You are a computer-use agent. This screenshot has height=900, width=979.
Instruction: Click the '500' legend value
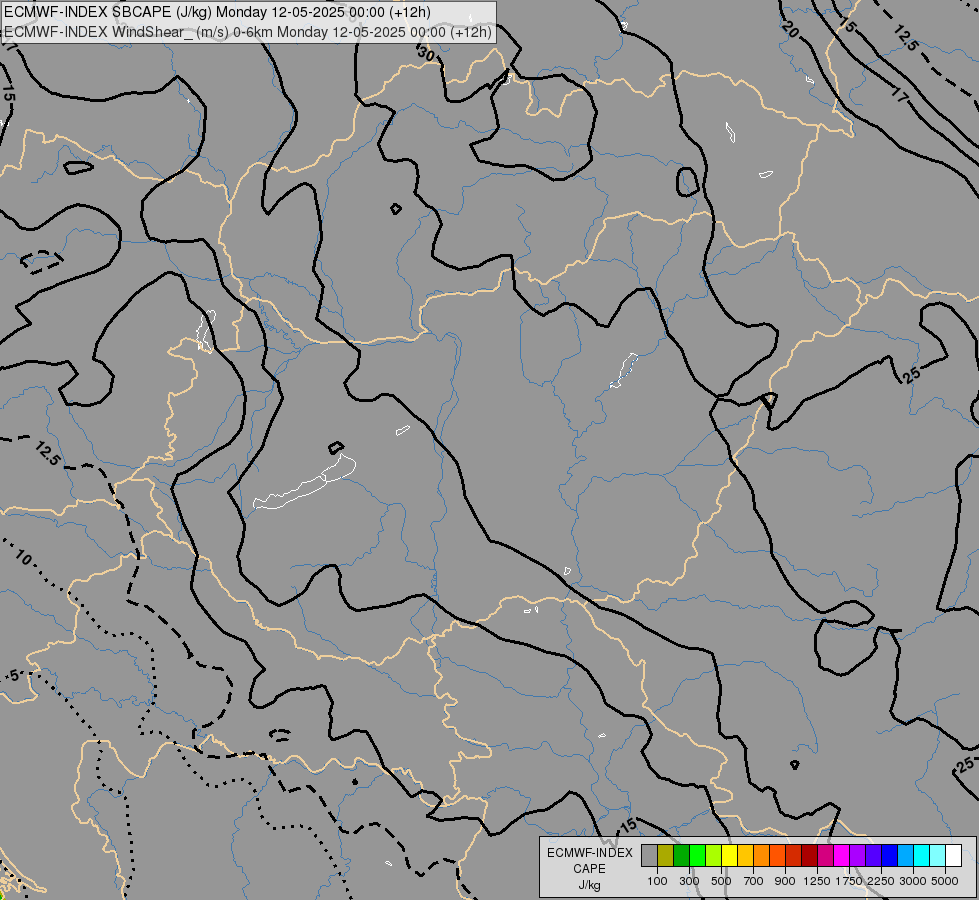pyautogui.click(x=721, y=881)
